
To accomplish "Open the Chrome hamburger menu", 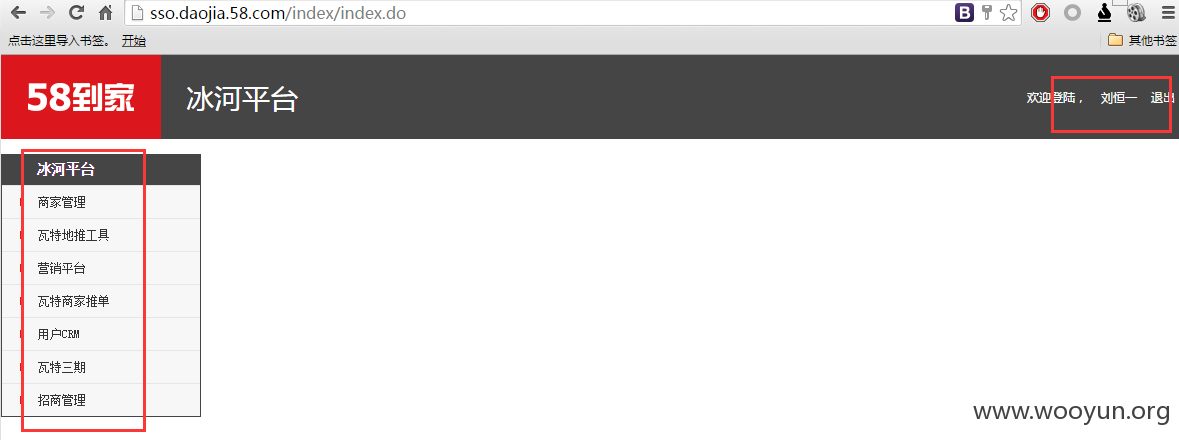I will coord(1168,13).
